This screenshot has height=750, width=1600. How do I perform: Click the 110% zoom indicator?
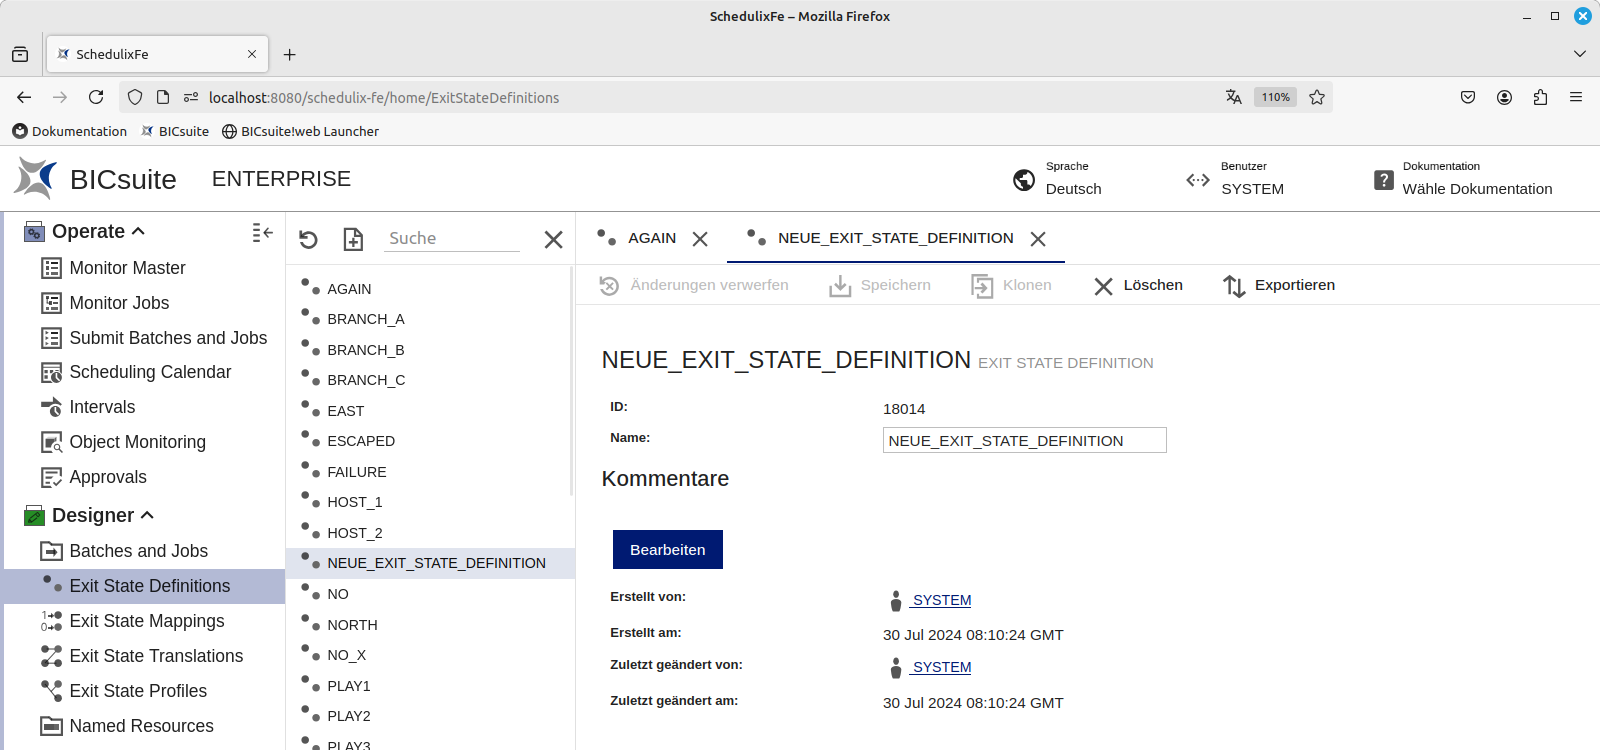[1275, 97]
